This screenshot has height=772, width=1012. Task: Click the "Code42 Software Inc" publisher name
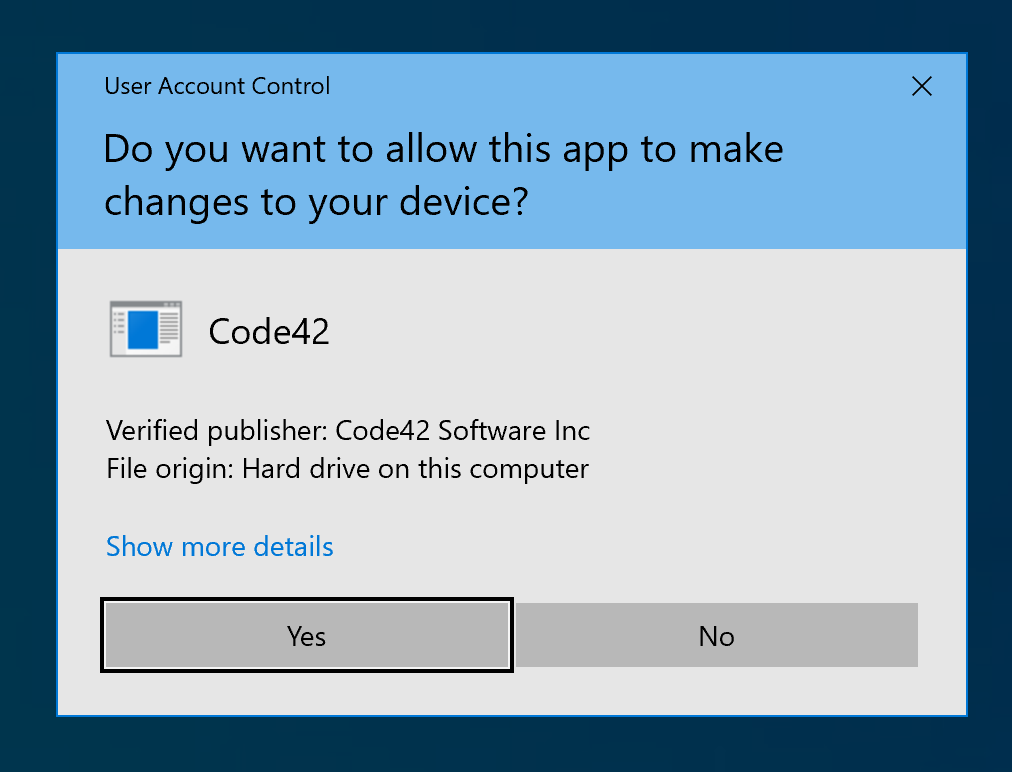pyautogui.click(x=463, y=431)
